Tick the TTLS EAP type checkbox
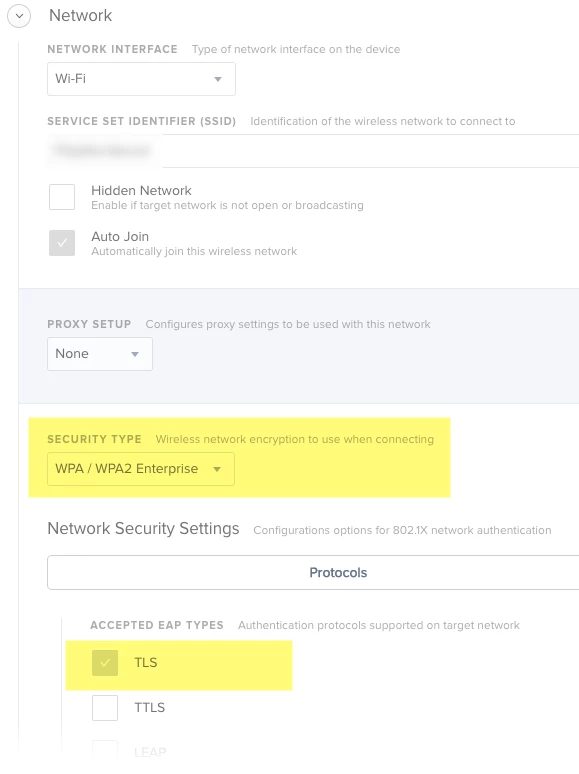This screenshot has width=579, height=774. click(105, 708)
